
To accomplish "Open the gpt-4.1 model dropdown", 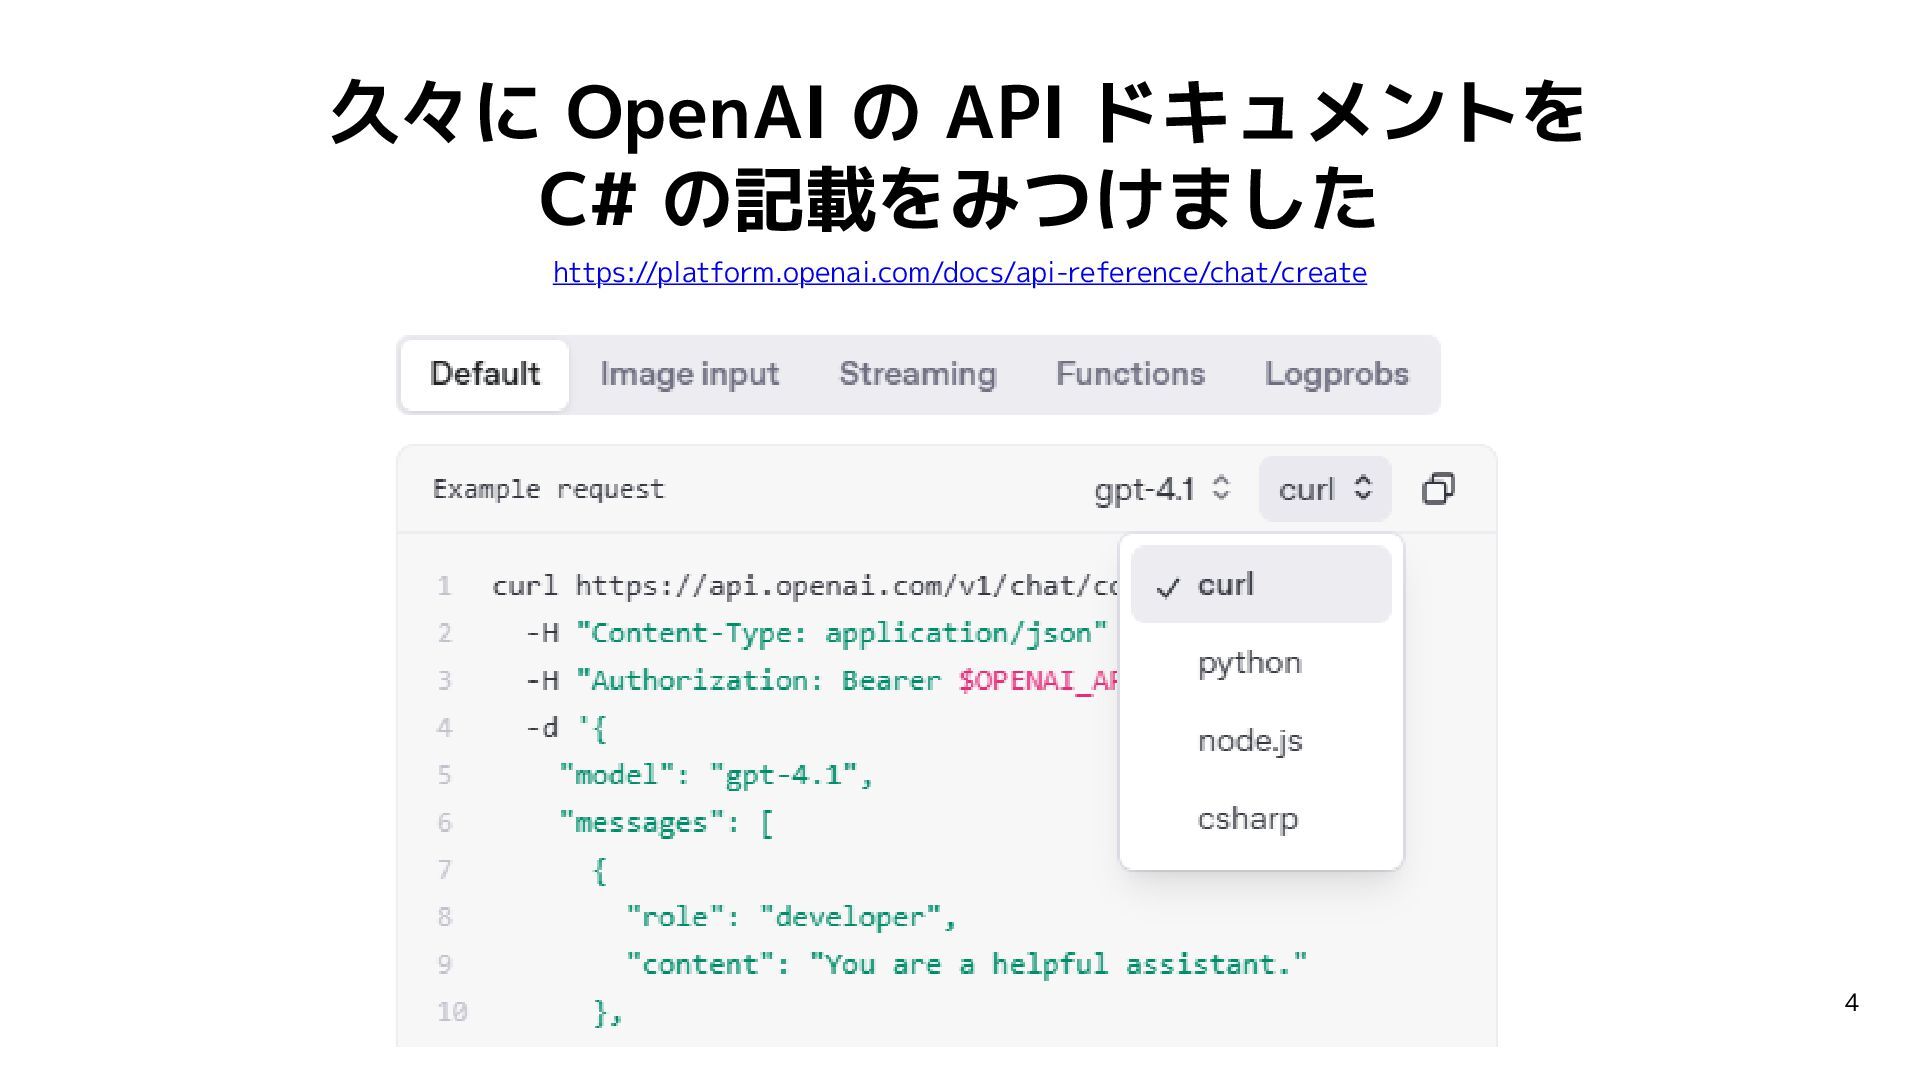I will coord(1162,489).
